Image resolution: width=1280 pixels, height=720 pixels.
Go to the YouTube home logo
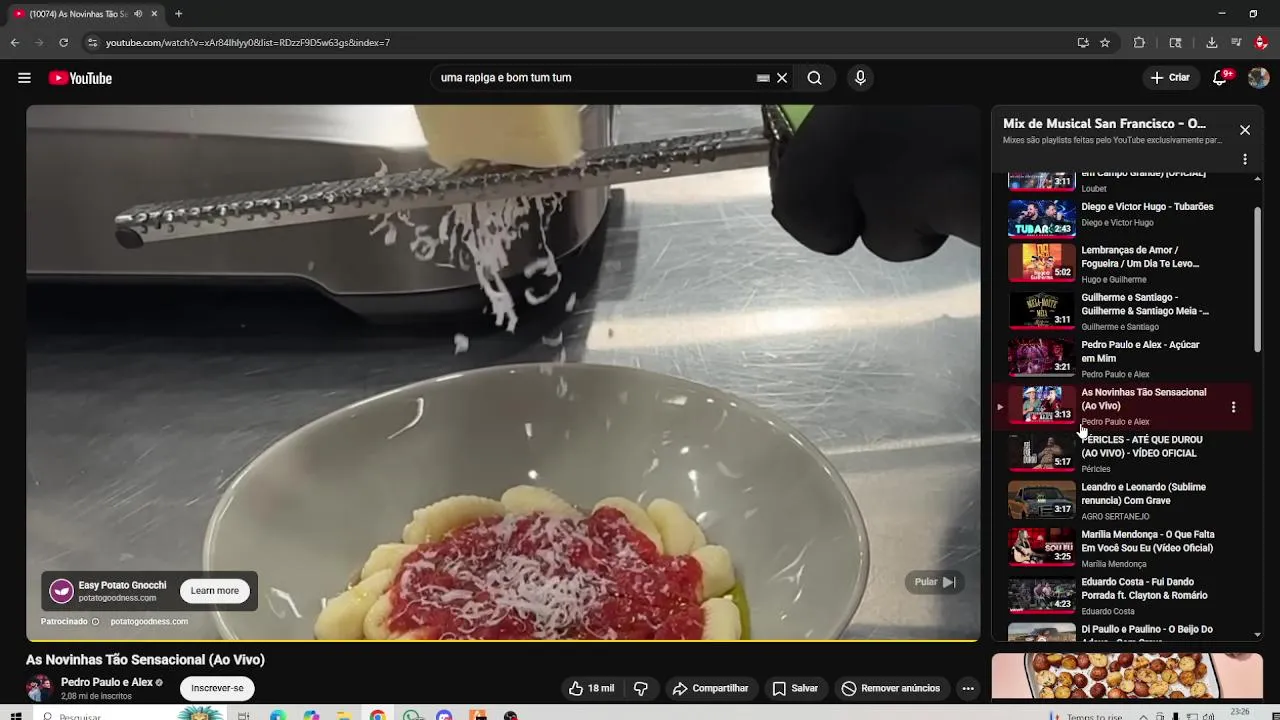tap(80, 78)
